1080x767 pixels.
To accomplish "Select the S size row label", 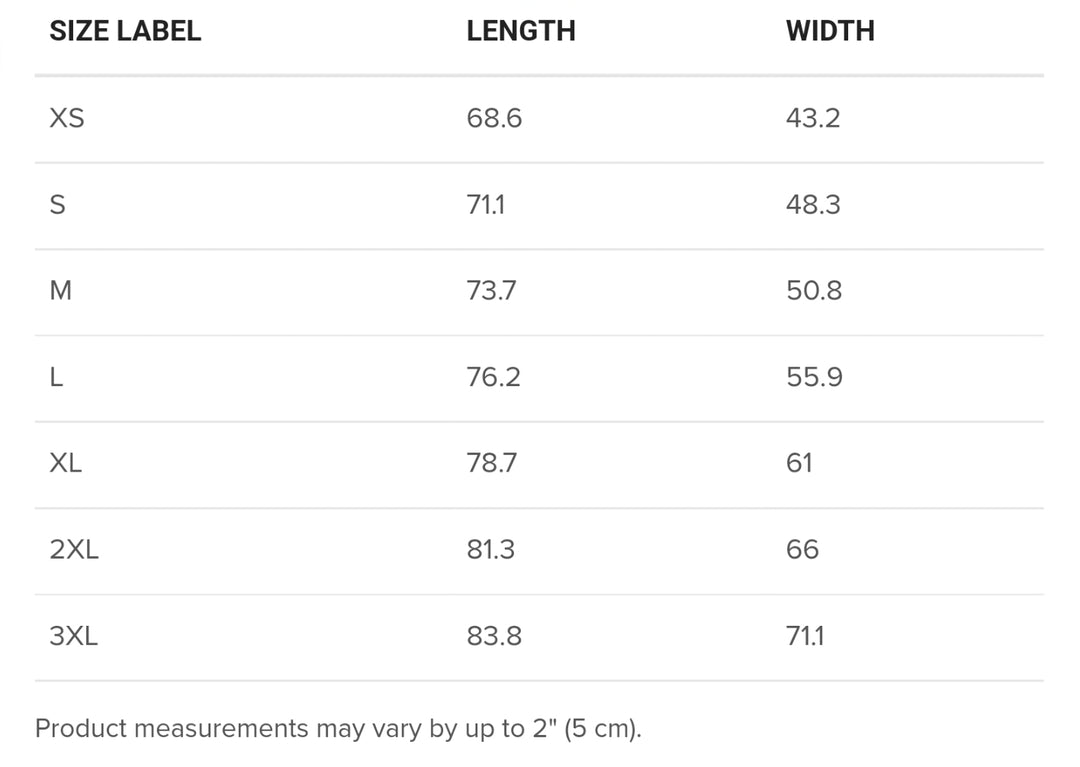I will (x=58, y=204).
